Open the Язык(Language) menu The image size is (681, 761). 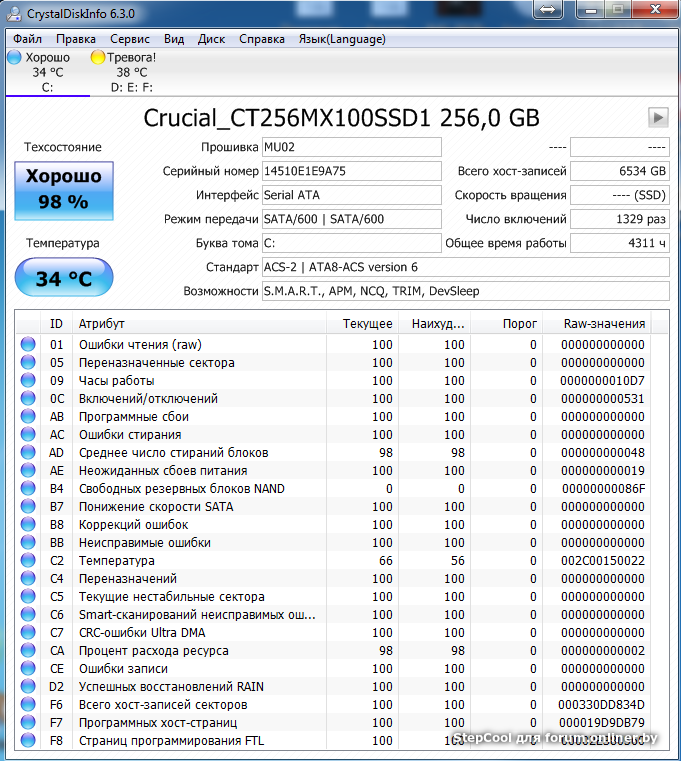pos(342,39)
